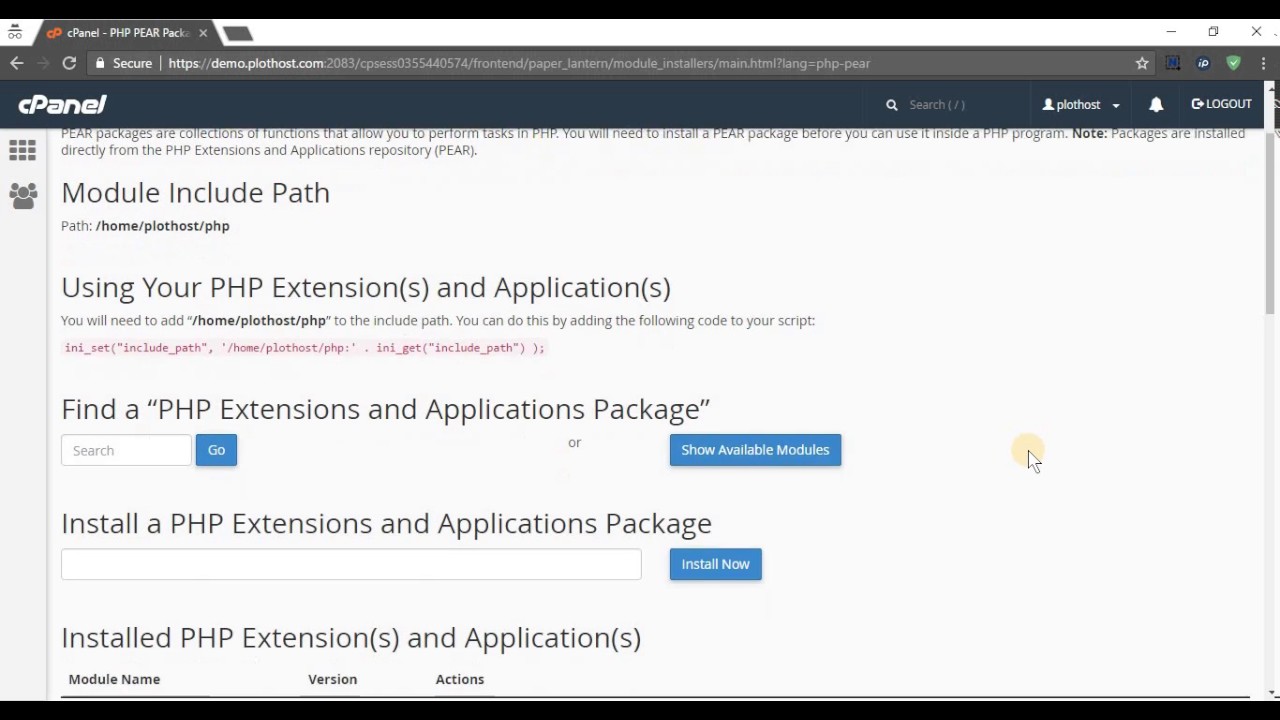Focus the package Search input field
The width and height of the screenshot is (1280, 720).
126,450
